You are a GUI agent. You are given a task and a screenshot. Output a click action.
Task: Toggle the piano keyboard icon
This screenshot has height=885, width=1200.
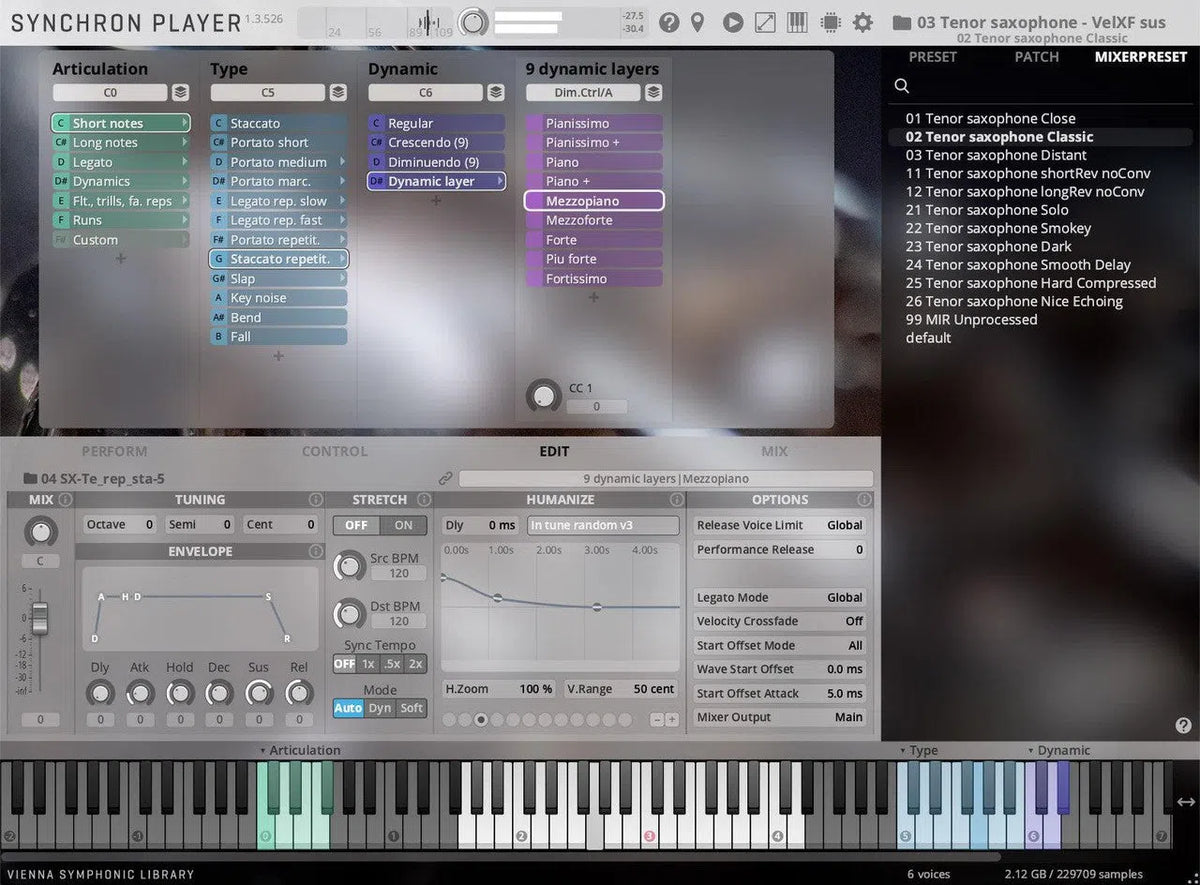pyautogui.click(x=797, y=23)
